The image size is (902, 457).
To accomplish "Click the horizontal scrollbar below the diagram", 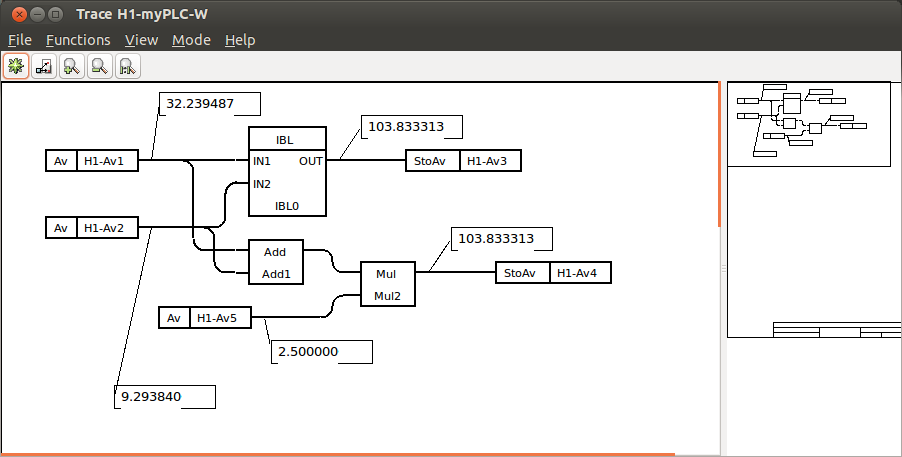I will tap(337, 455).
